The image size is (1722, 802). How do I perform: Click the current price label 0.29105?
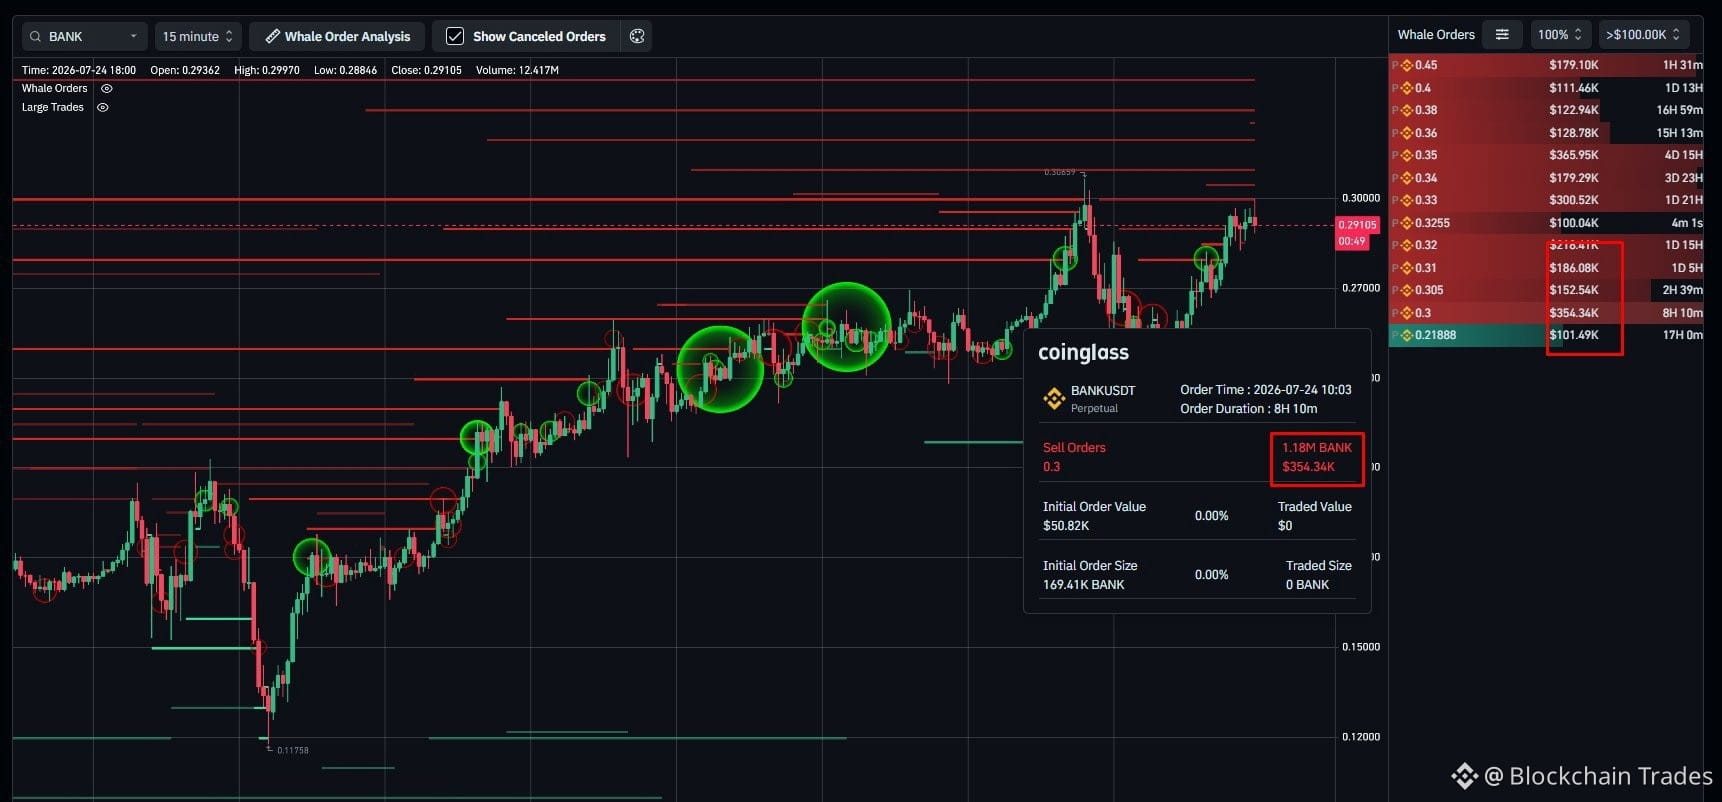click(x=1357, y=225)
